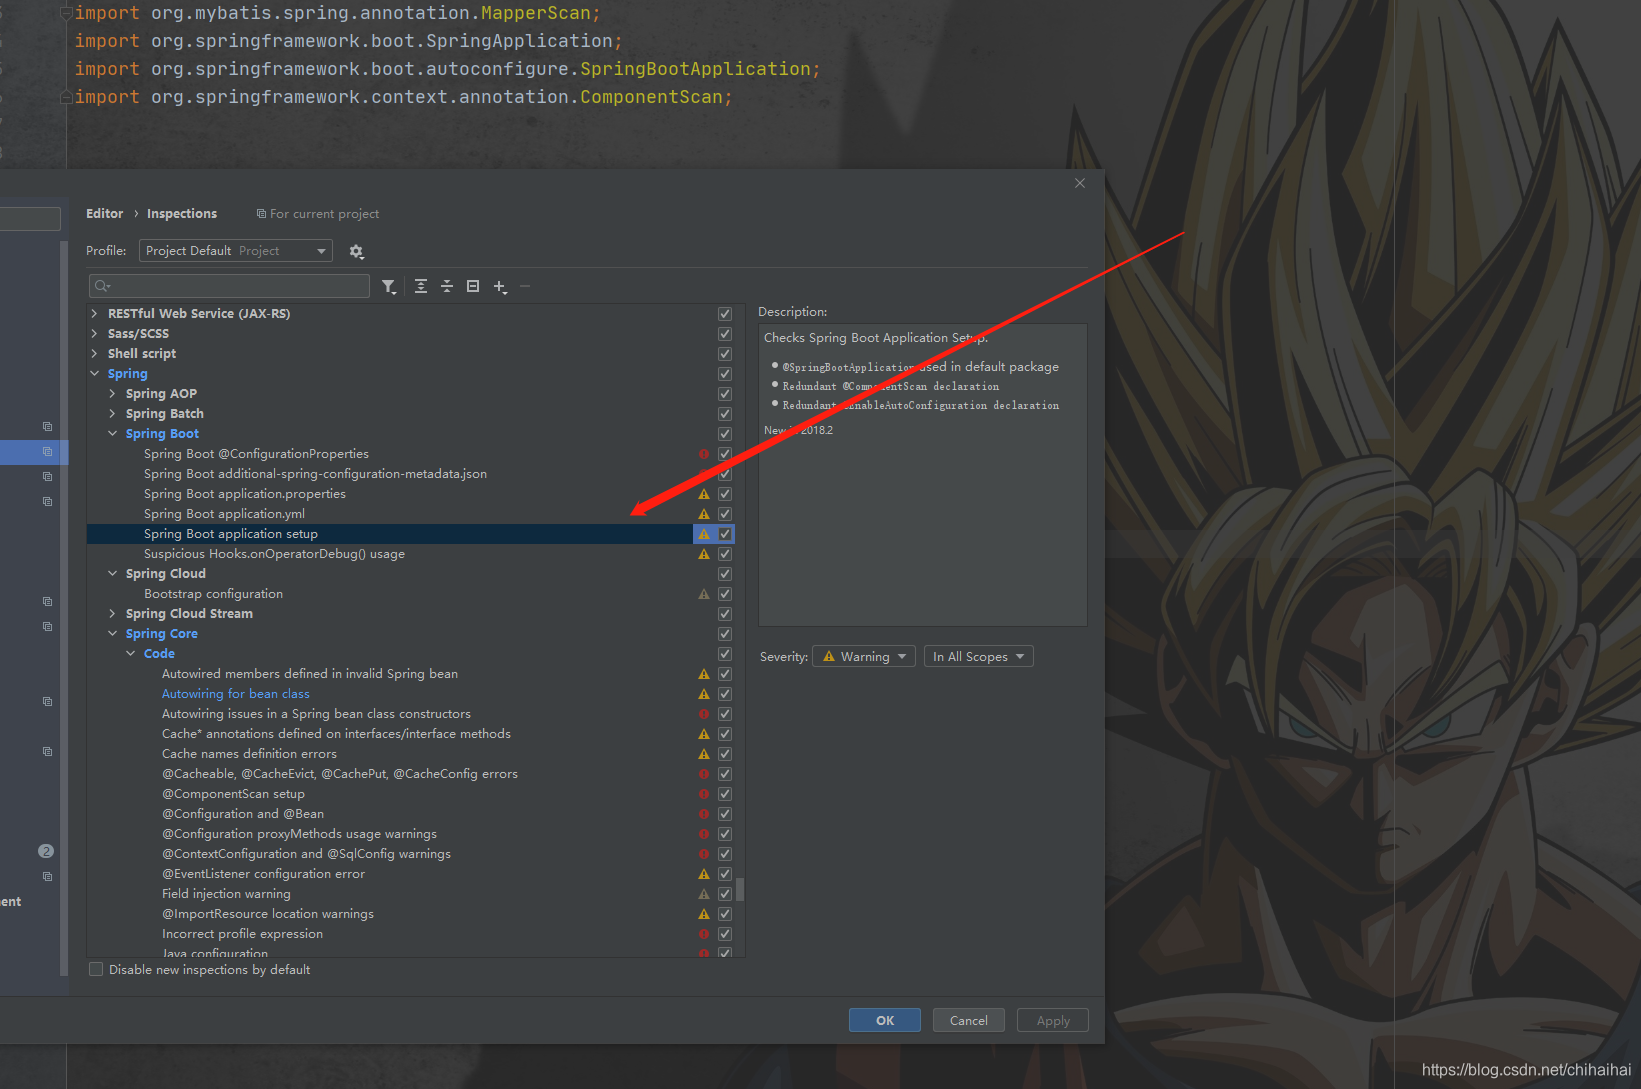Toggle the Spring Boot application setup checkbox

[725, 534]
